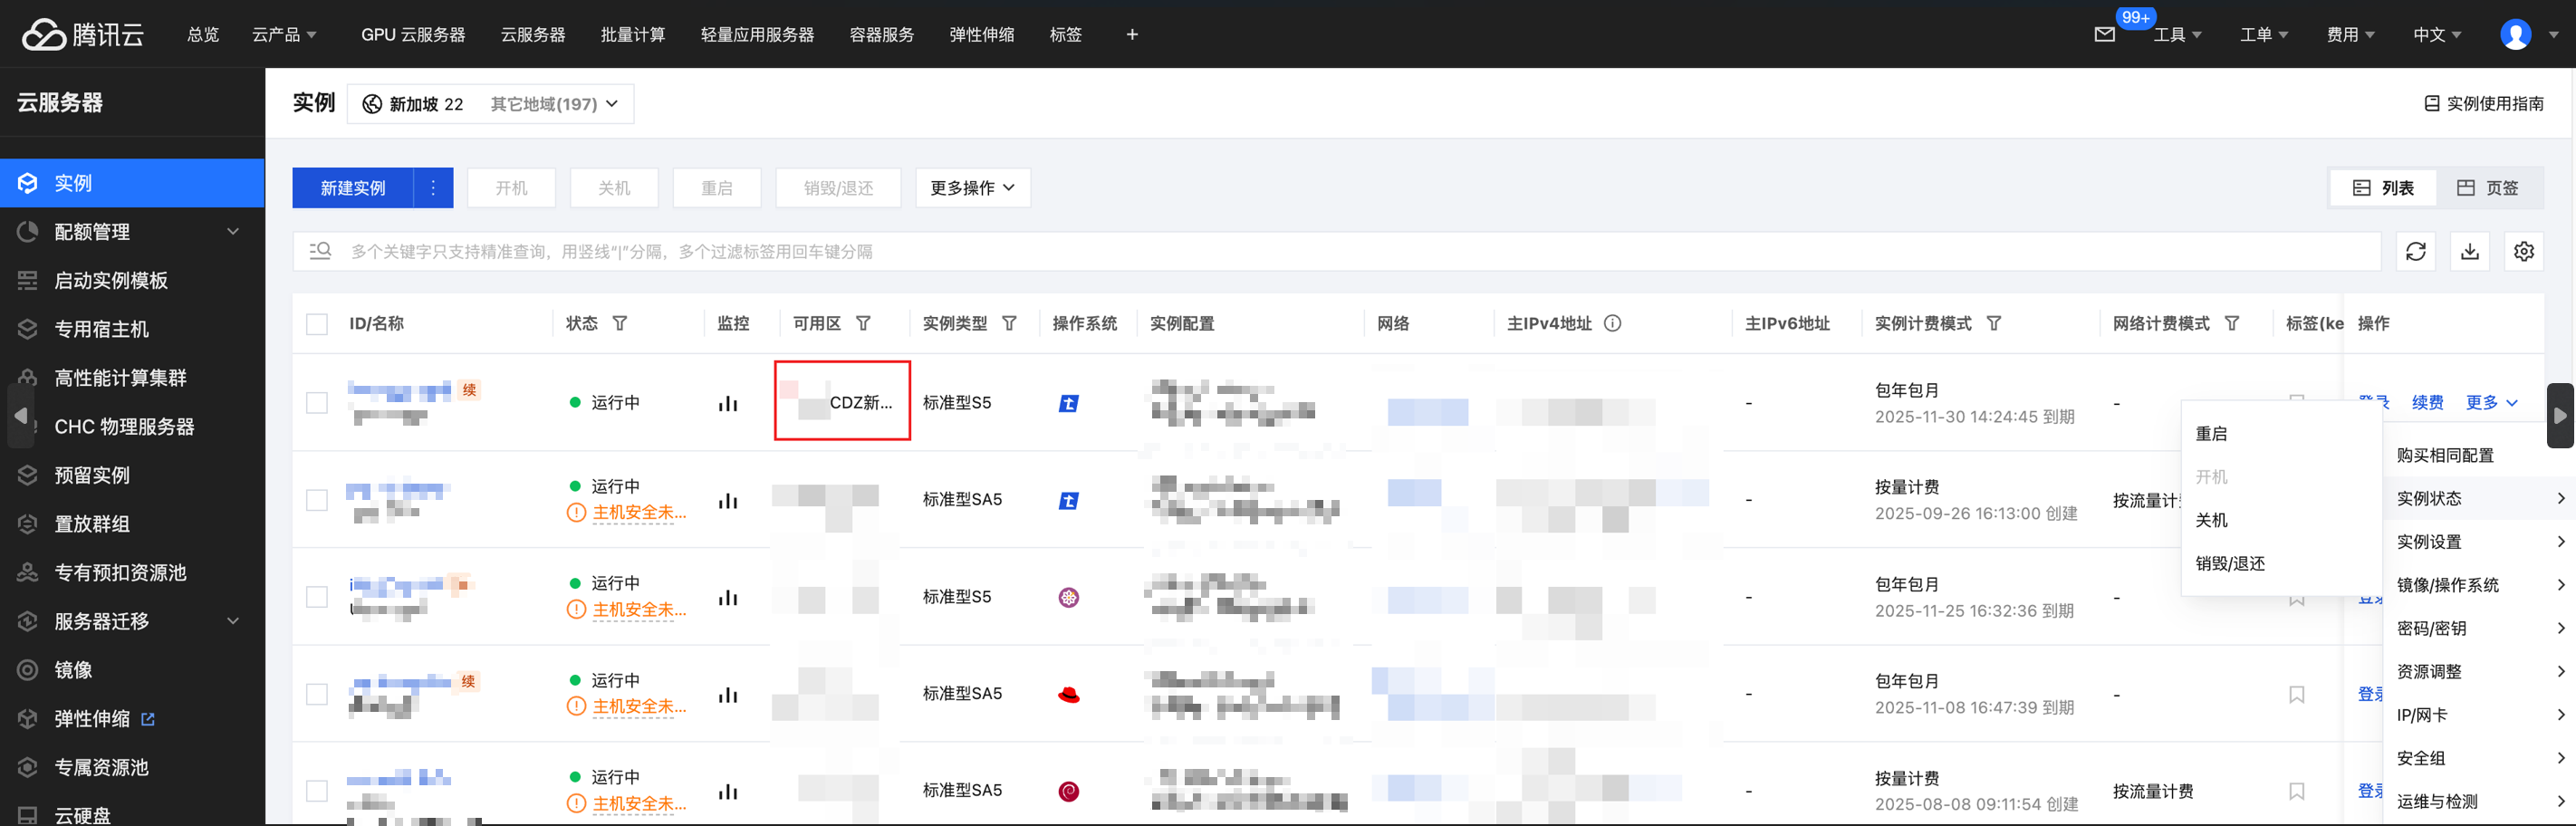The image size is (2576, 826).
Task: Open the messages mail icon
Action: 2104,34
